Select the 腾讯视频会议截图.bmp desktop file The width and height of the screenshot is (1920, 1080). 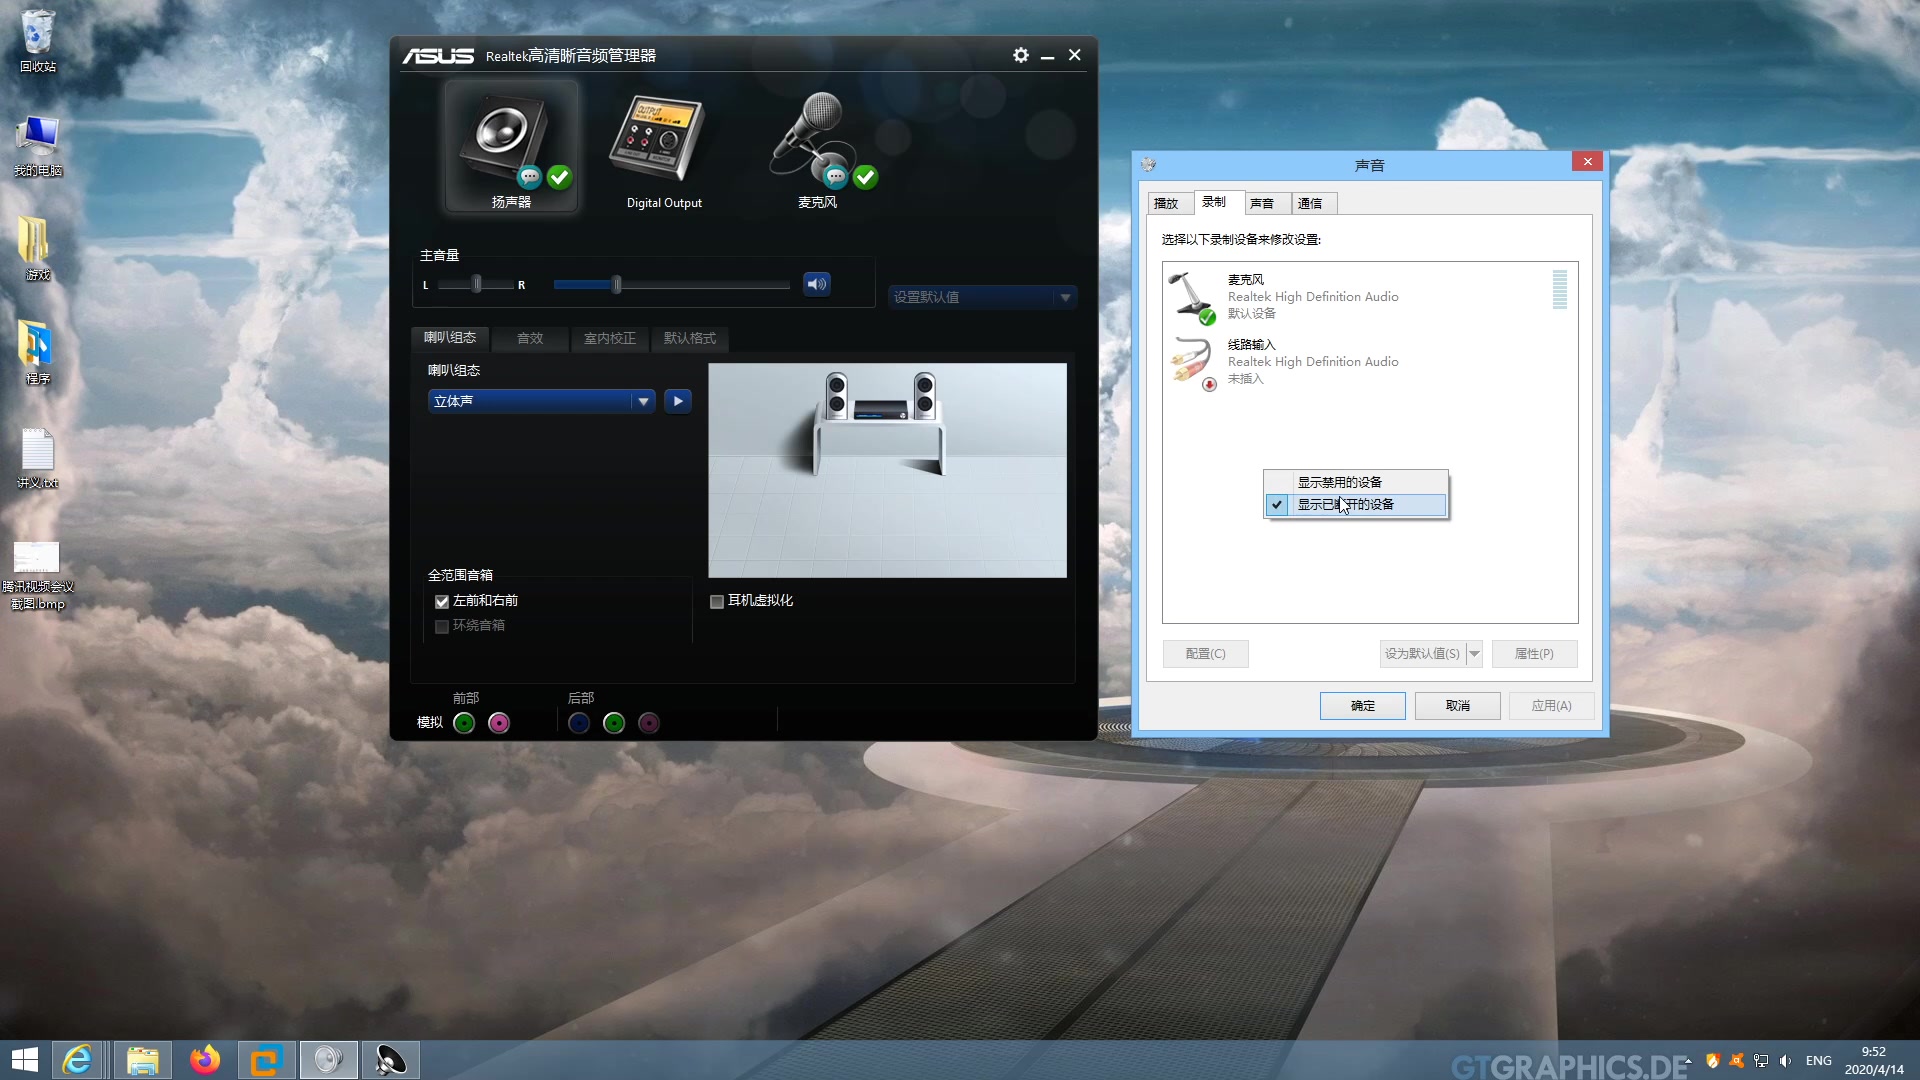pos(38,575)
